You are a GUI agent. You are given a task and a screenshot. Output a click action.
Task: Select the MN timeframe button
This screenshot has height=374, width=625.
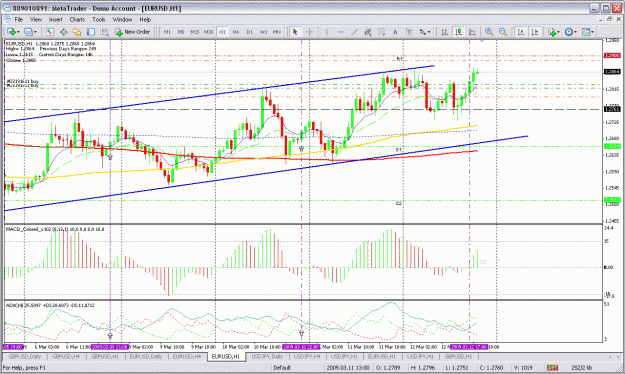277,31
